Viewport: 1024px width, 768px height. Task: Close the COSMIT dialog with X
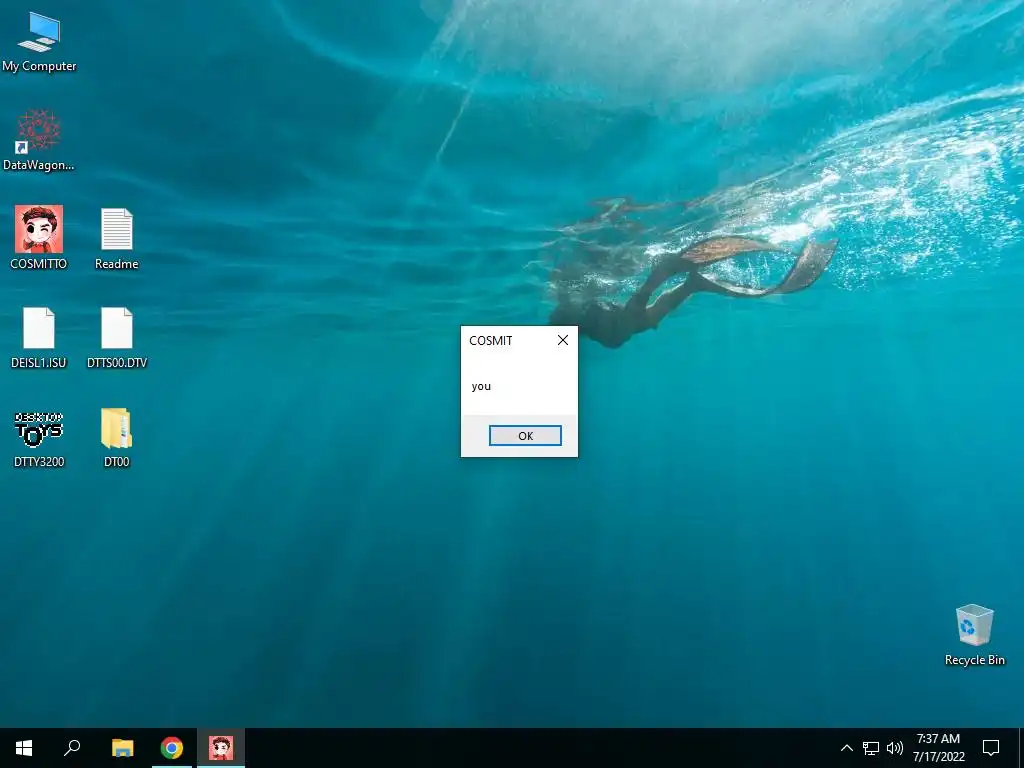[x=562, y=340]
